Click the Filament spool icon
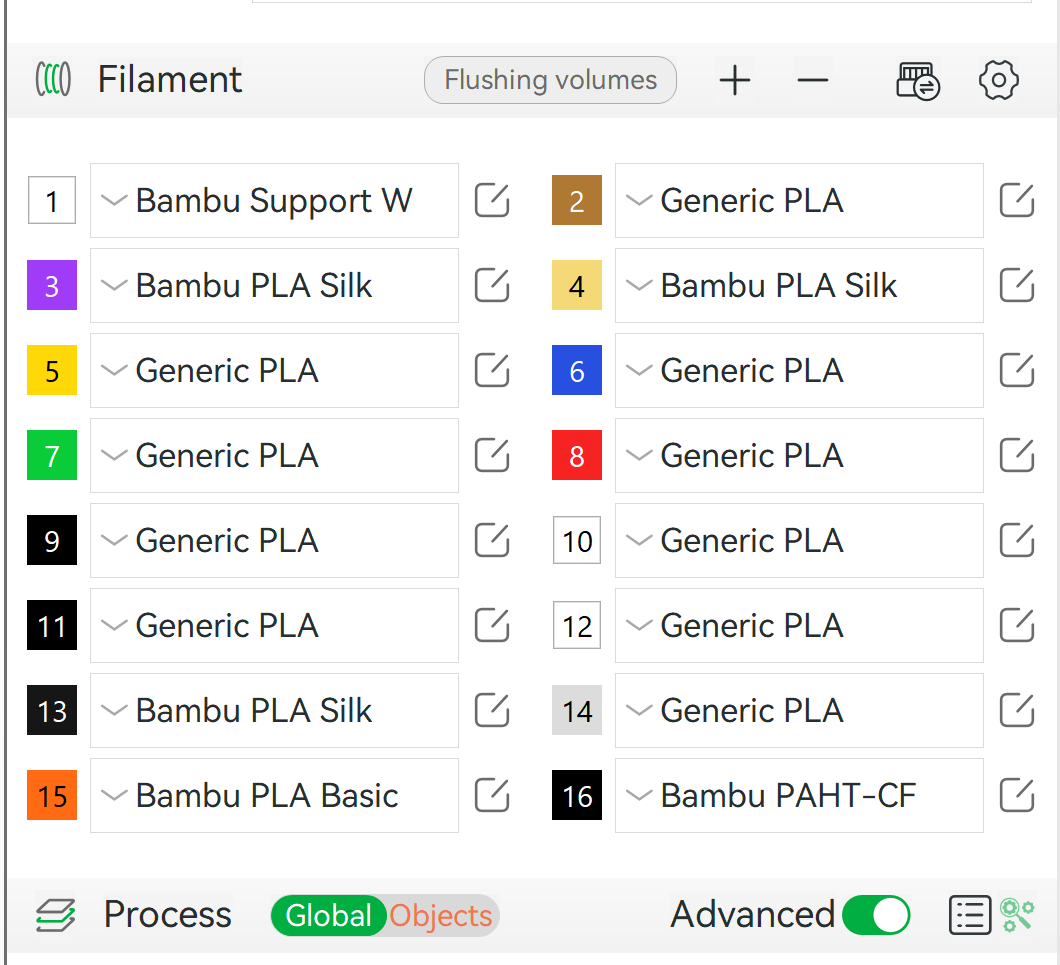The width and height of the screenshot is (1060, 965). [53, 80]
